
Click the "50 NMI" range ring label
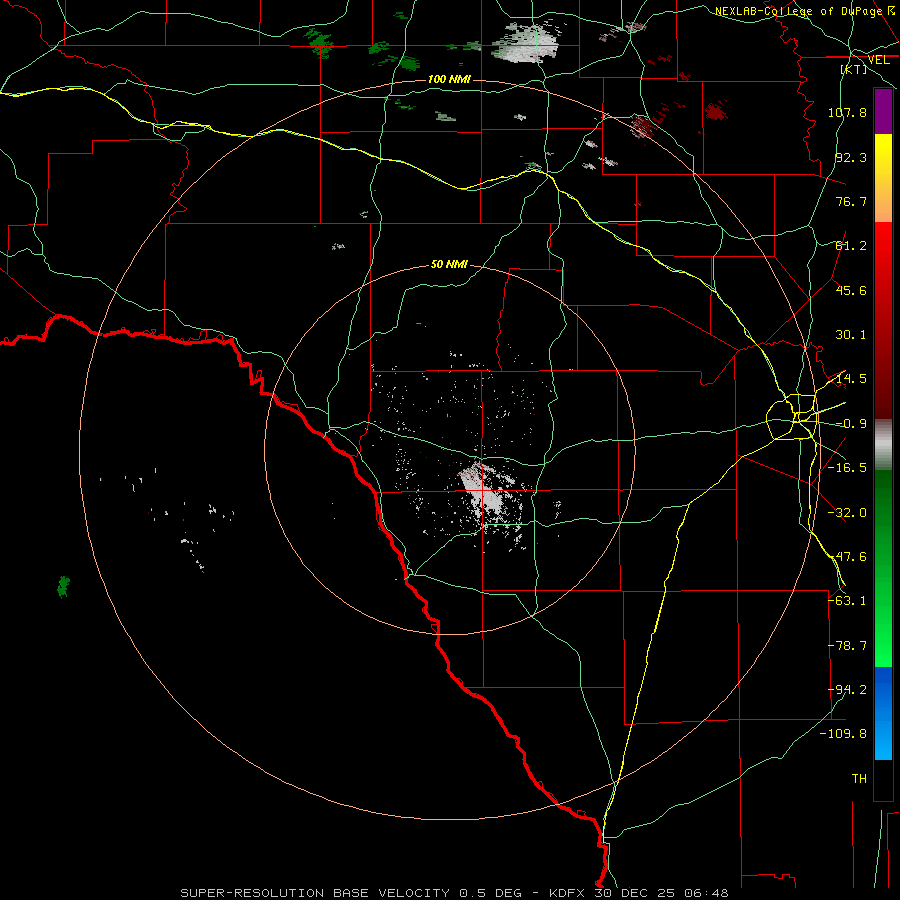(x=449, y=264)
